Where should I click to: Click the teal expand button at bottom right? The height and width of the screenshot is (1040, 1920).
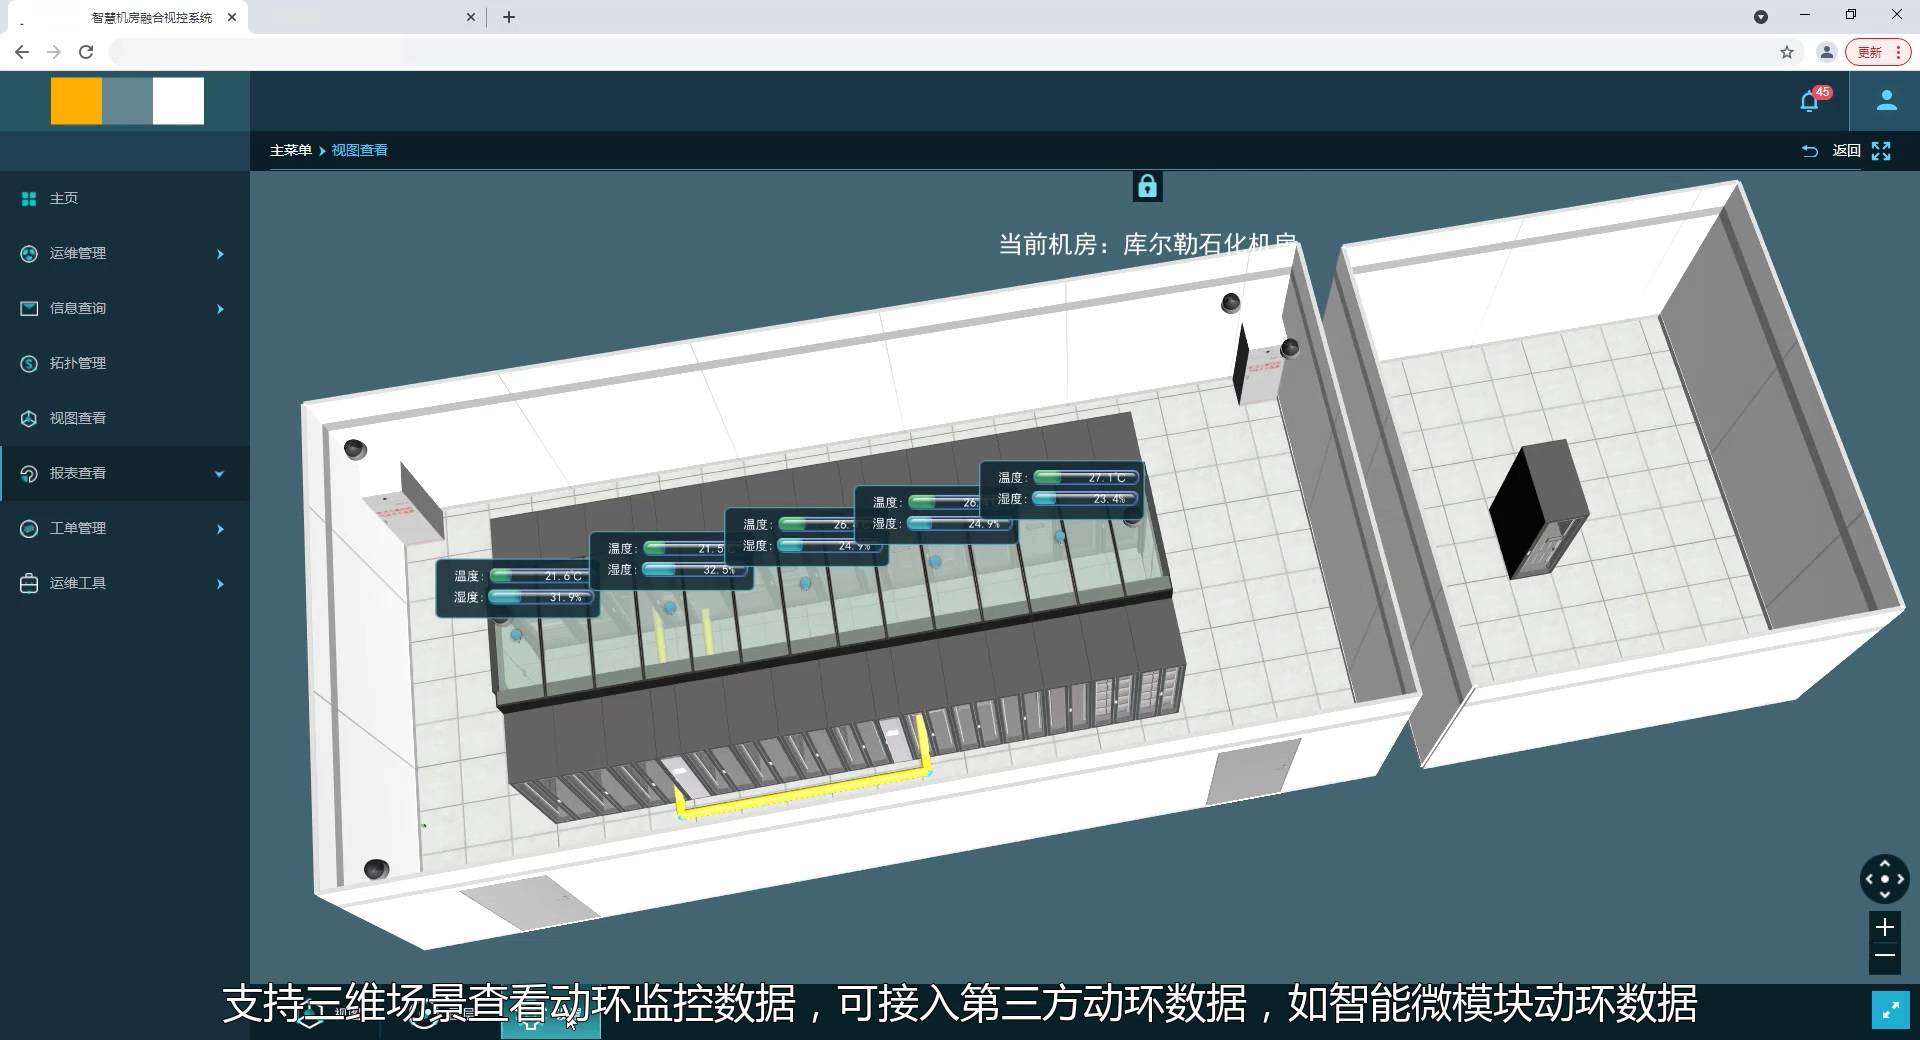[x=1890, y=1010]
